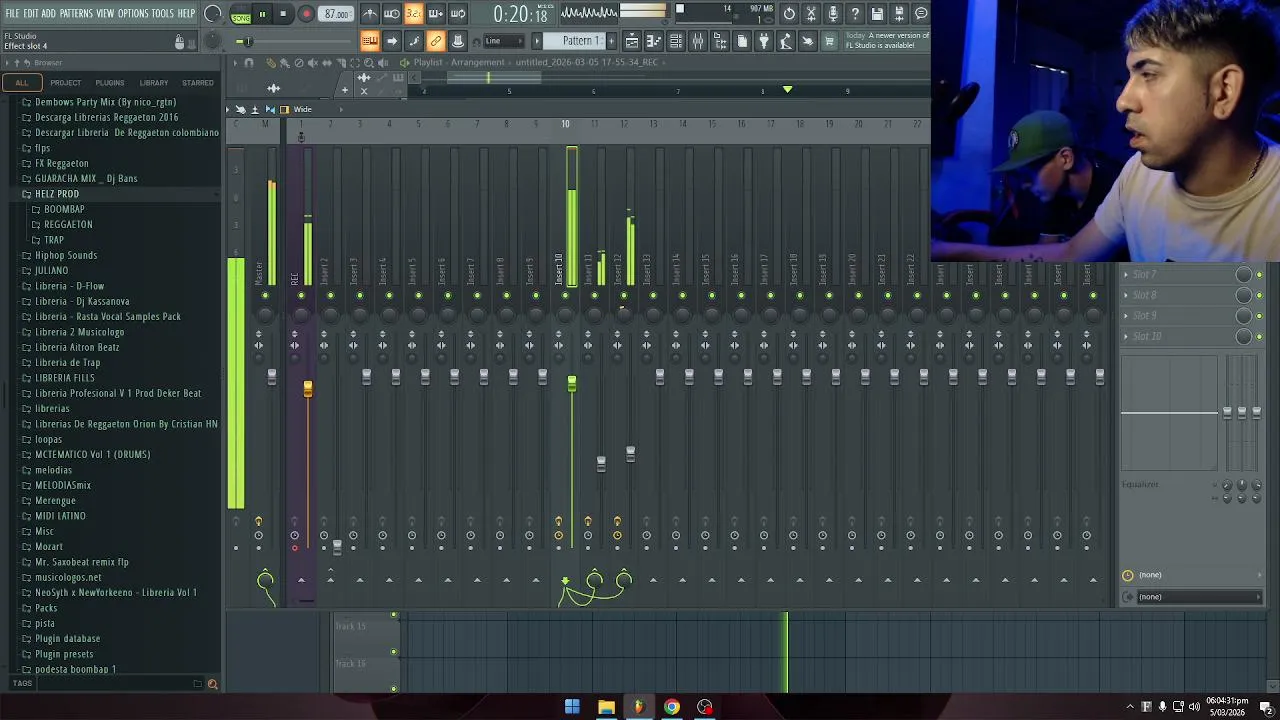1280x720 pixels.
Task: Stop playback with the stop button
Action: [283, 14]
